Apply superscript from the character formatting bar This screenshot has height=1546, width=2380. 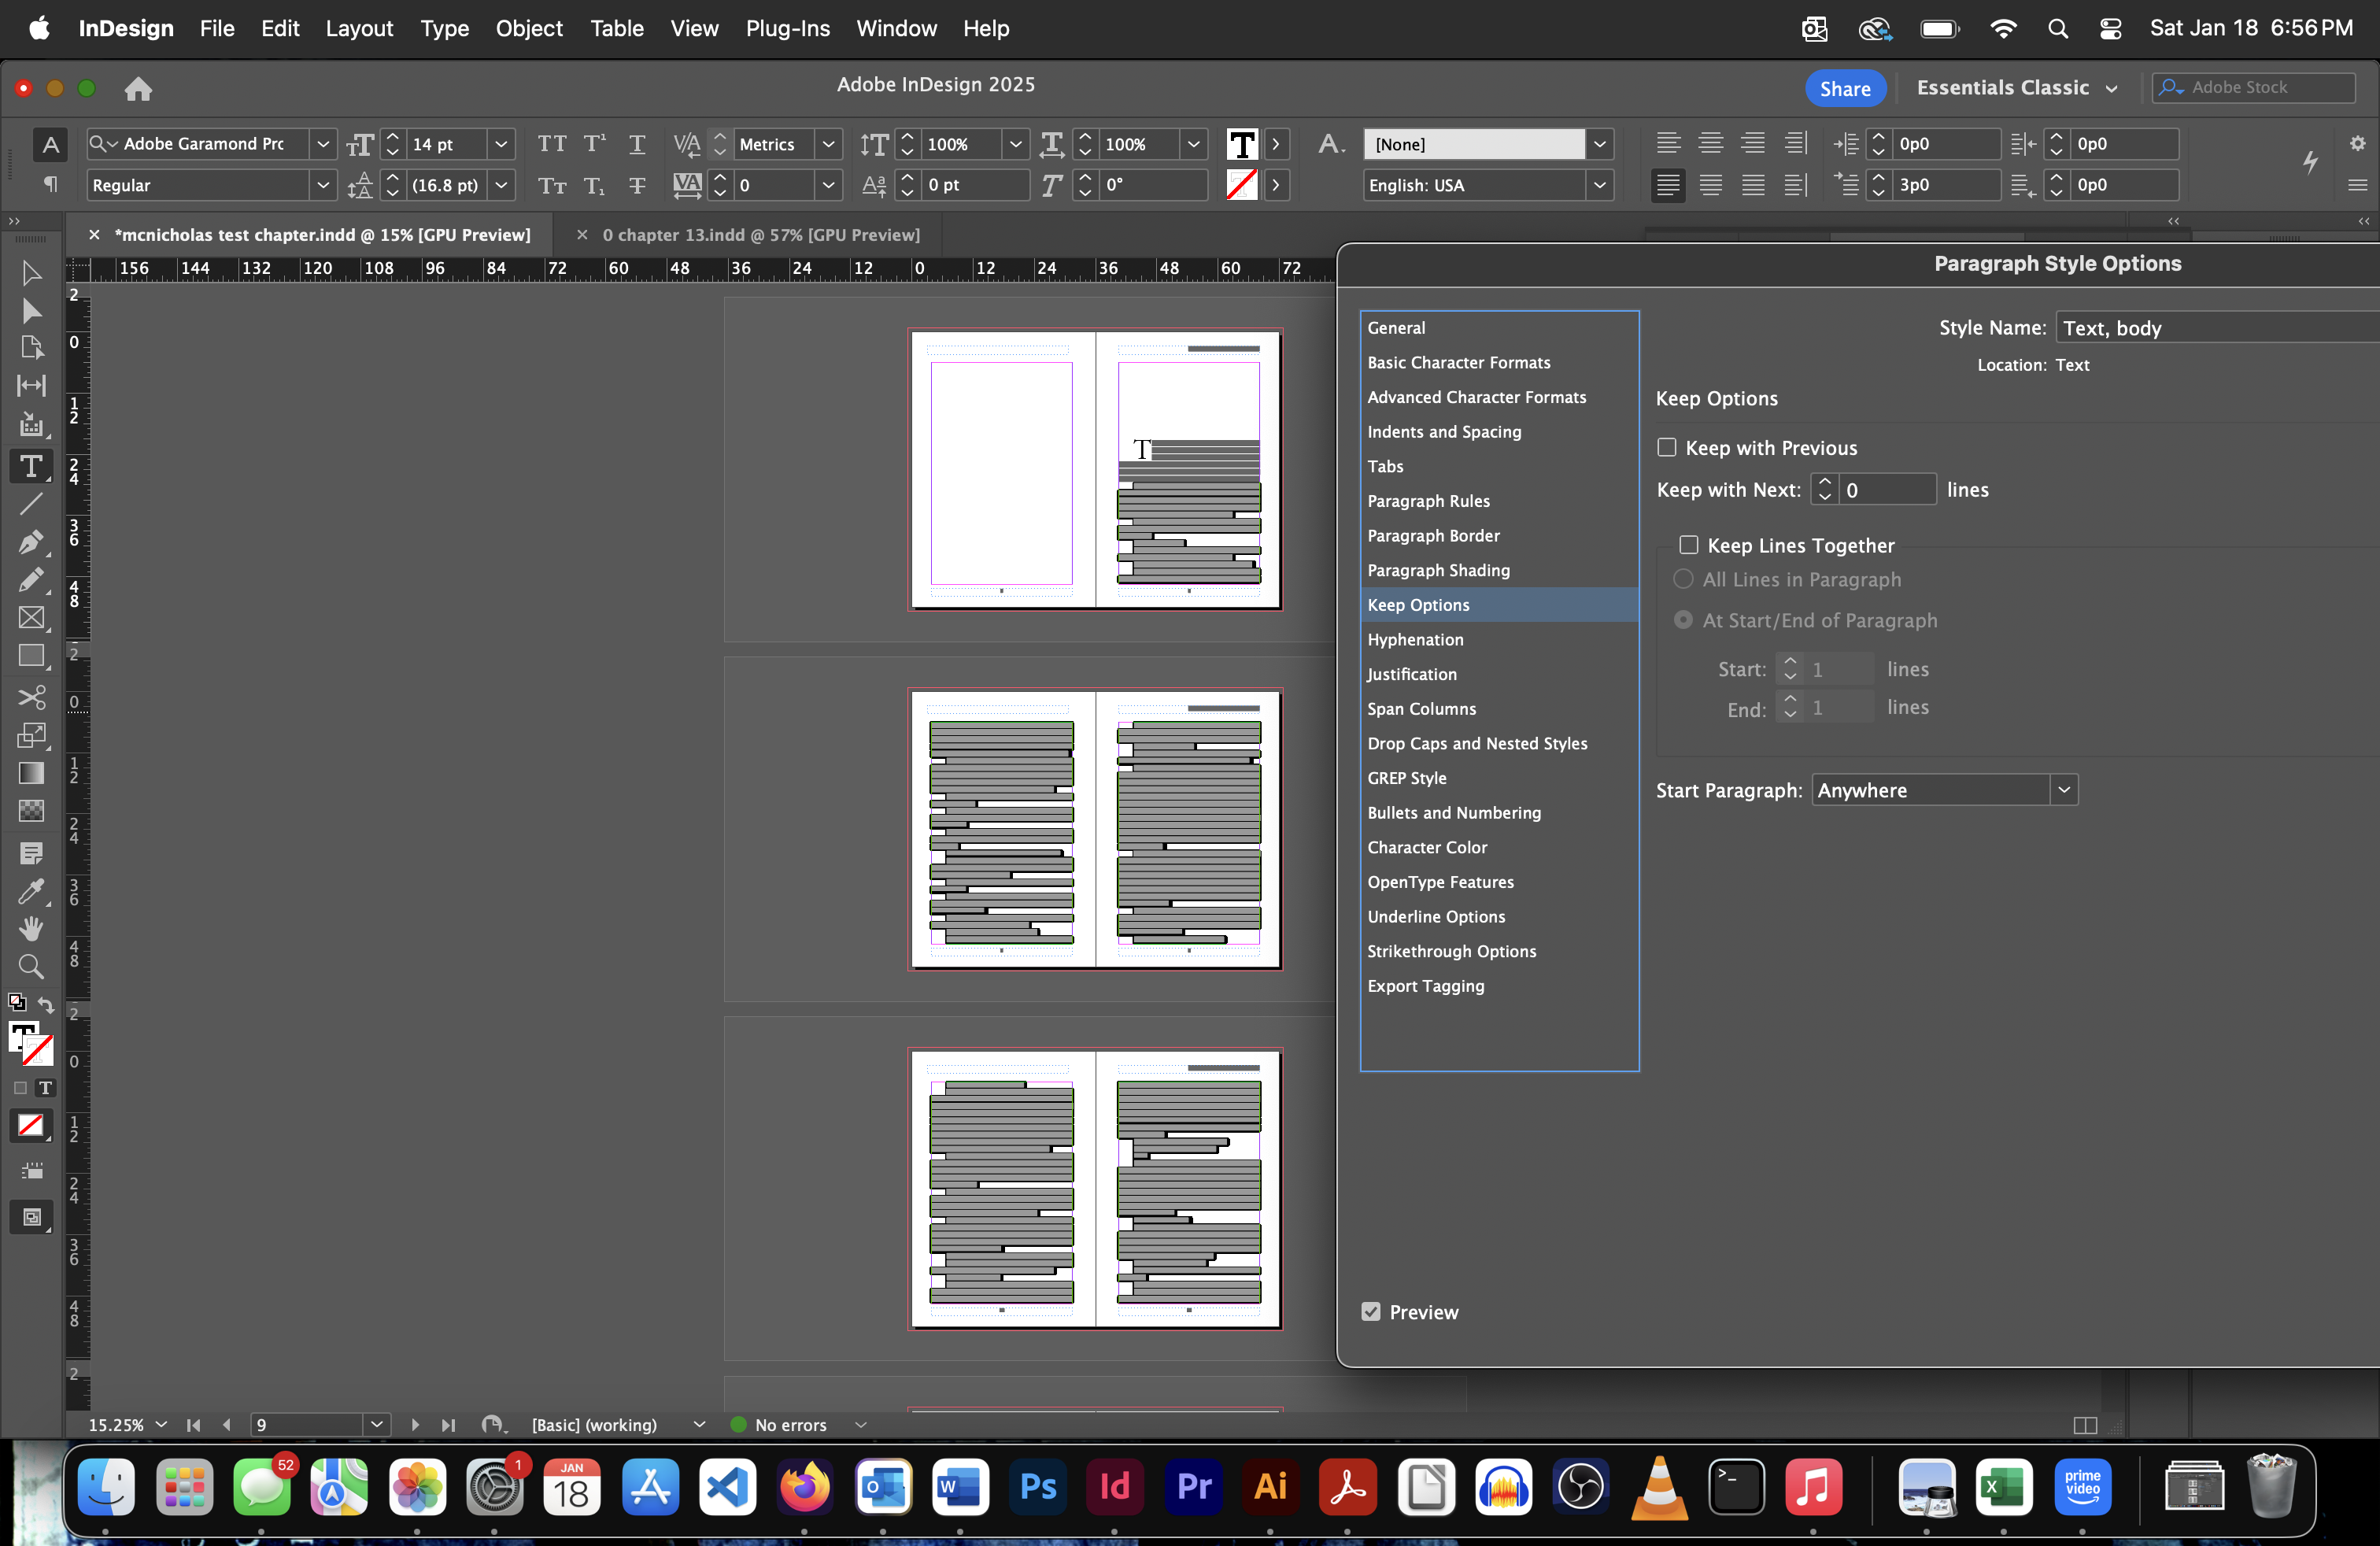[x=594, y=143]
